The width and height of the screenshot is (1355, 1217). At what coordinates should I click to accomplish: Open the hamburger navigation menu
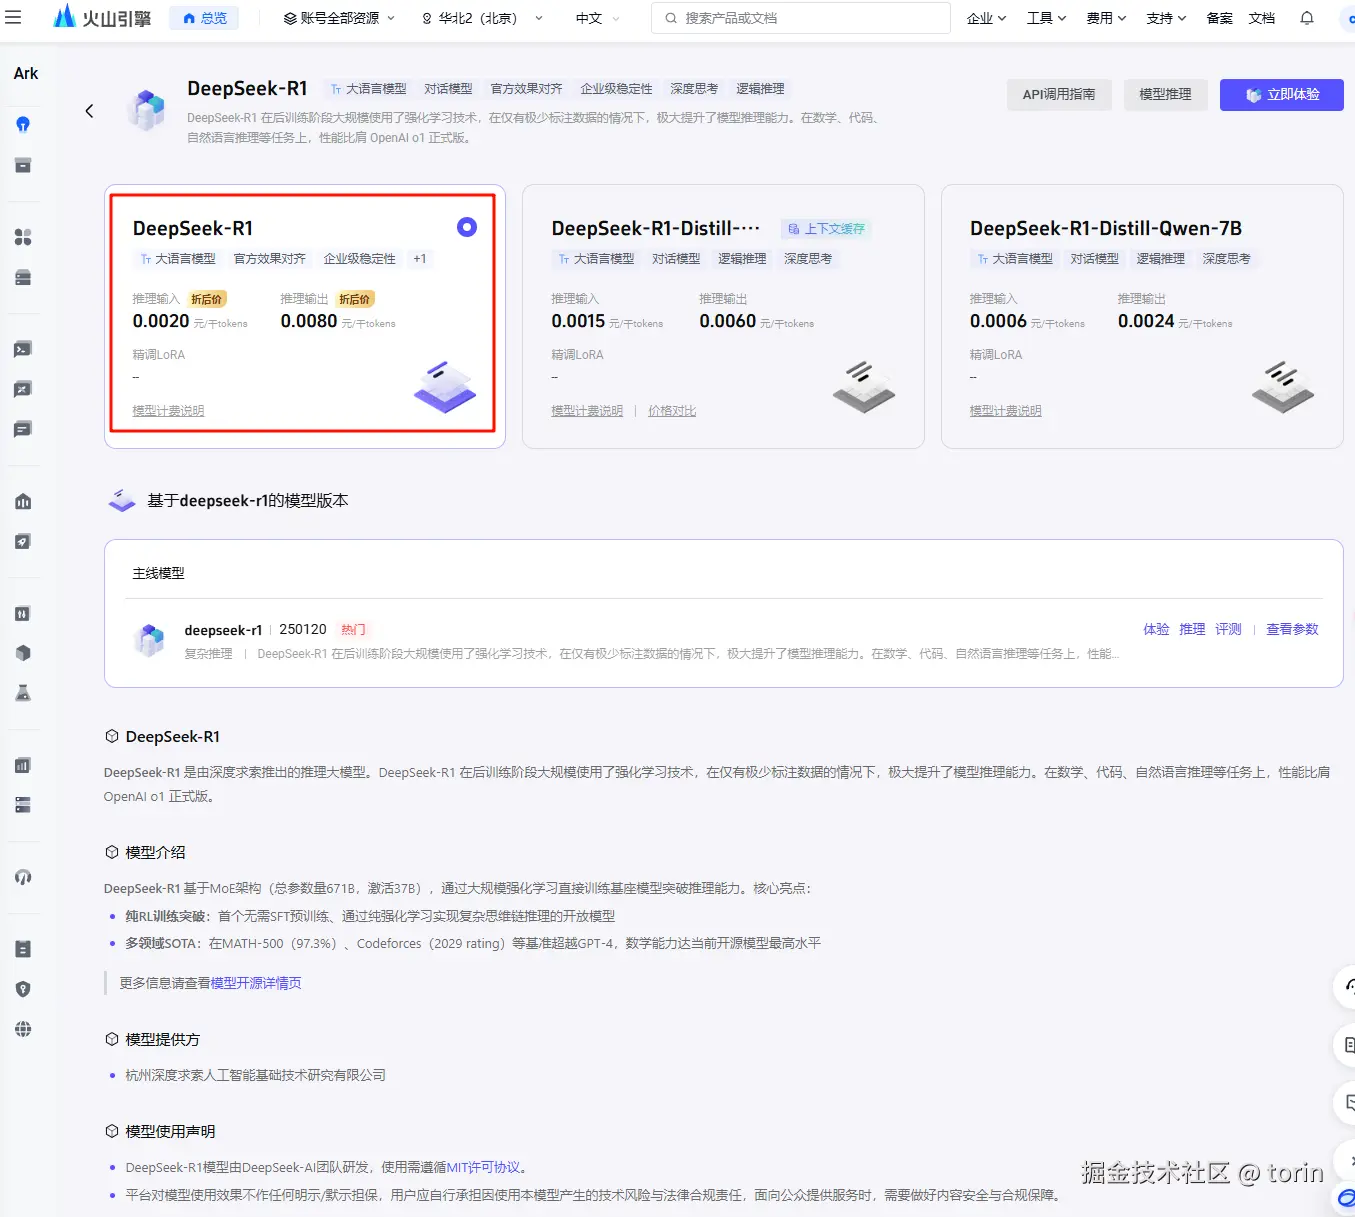[x=13, y=18]
